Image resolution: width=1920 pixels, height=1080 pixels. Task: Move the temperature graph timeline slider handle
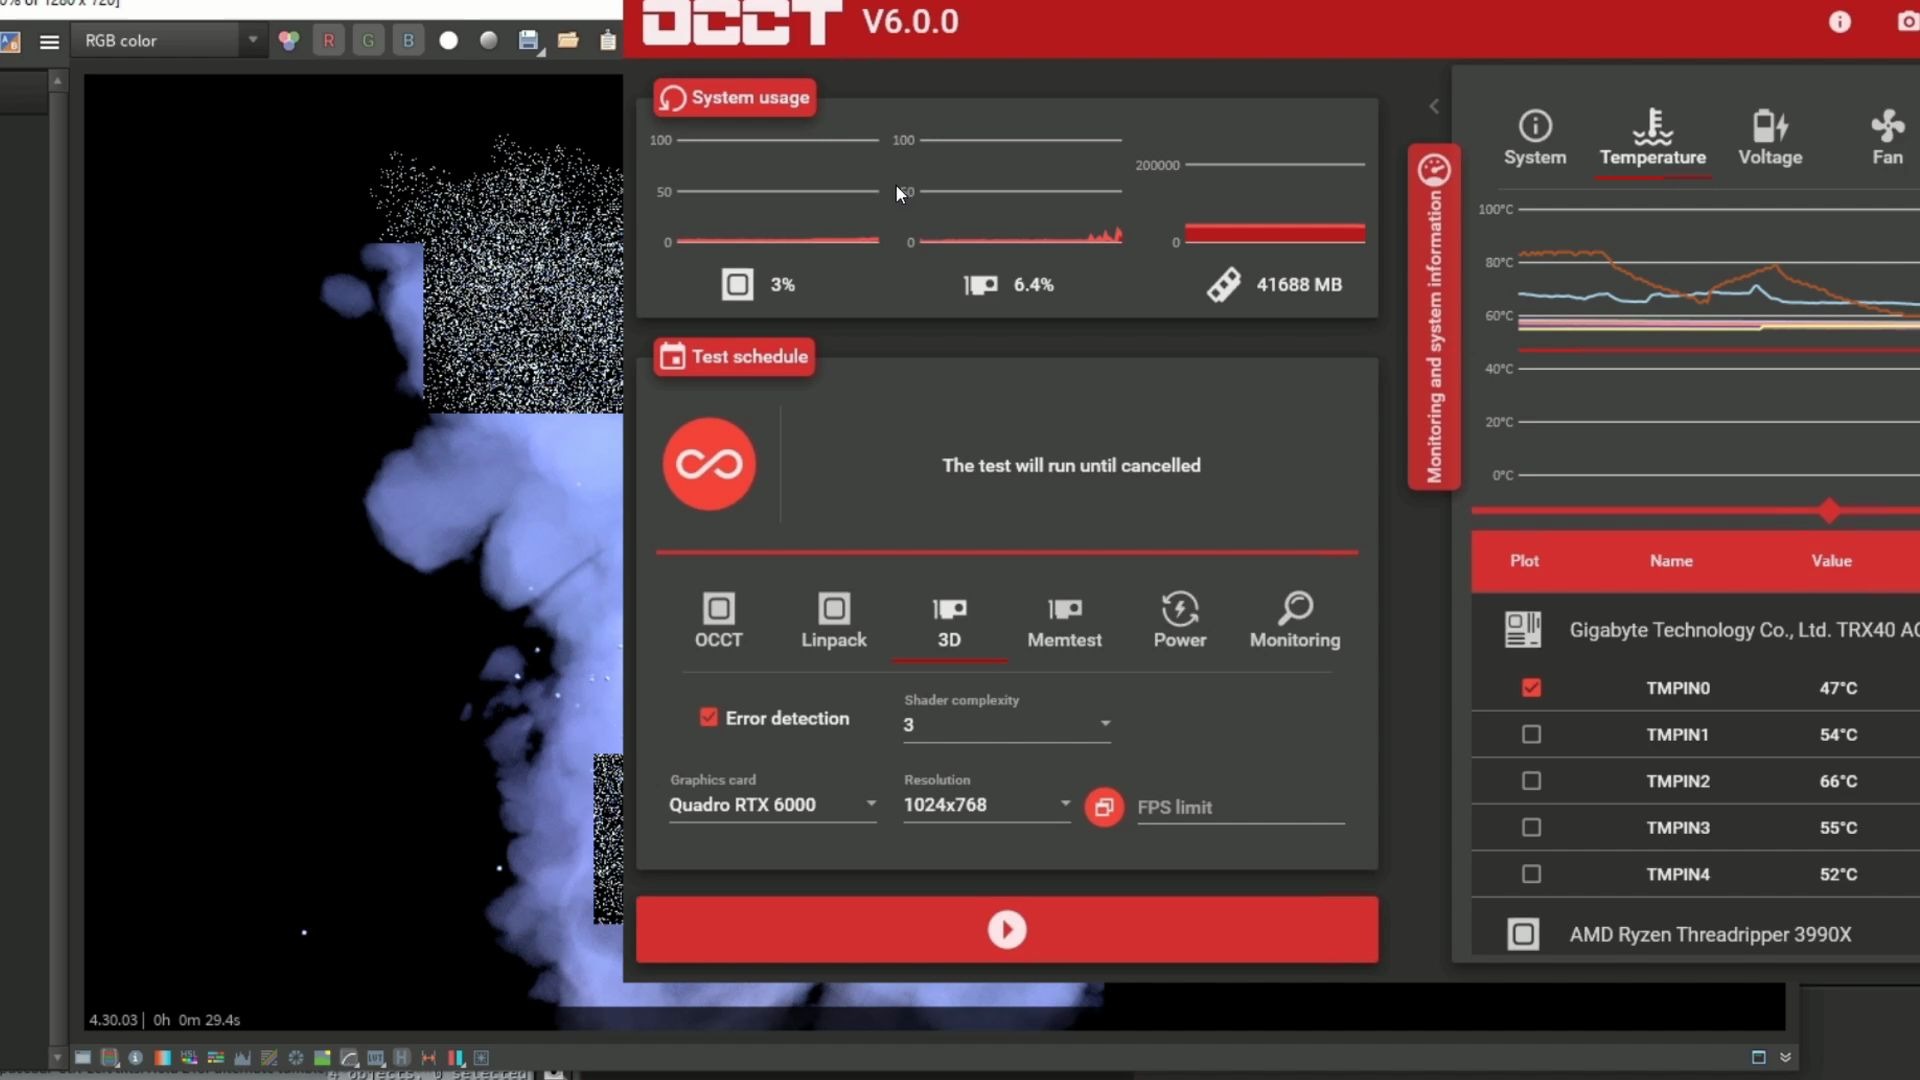click(x=1829, y=511)
